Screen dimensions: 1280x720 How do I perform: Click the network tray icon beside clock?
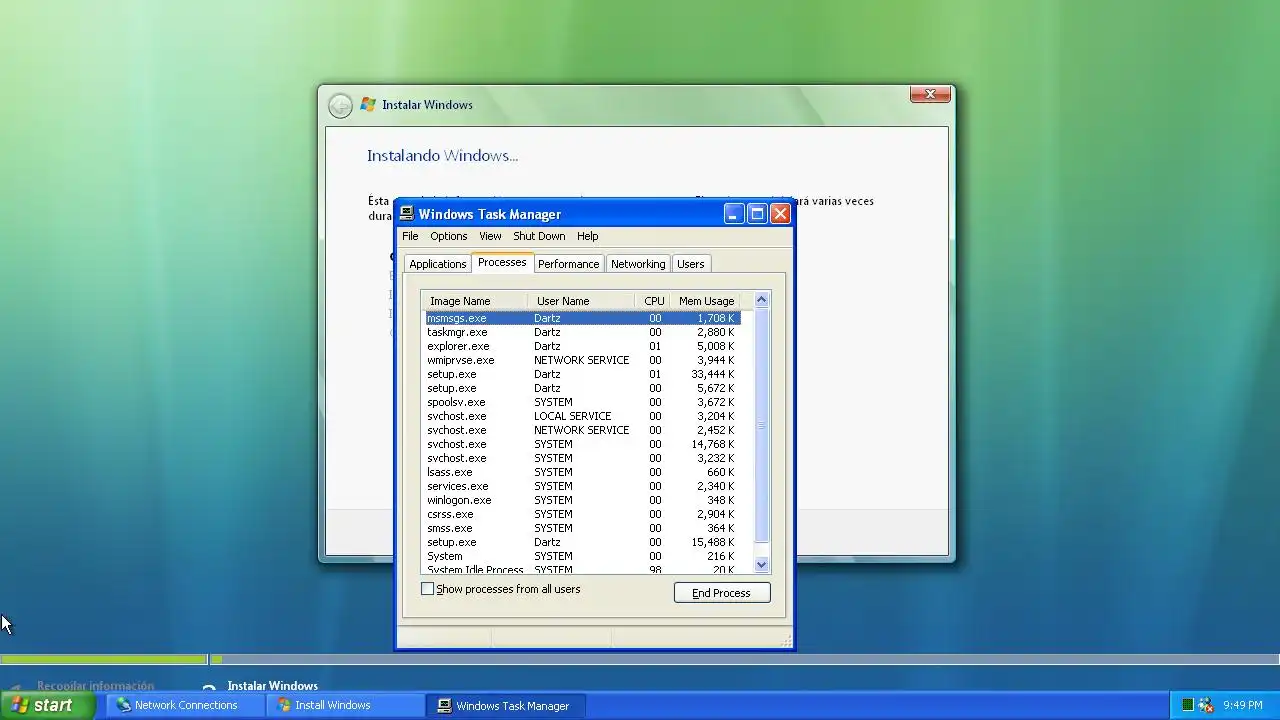pos(1206,705)
